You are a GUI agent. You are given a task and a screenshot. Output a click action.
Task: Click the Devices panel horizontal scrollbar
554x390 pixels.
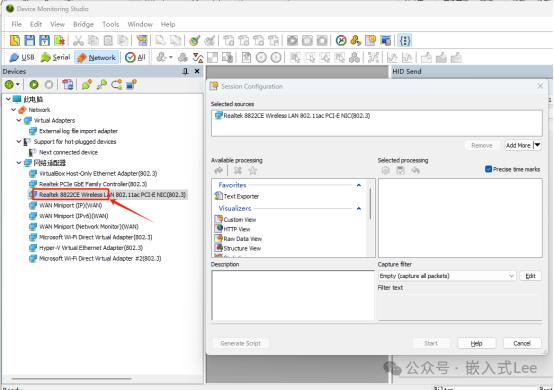pos(72,379)
